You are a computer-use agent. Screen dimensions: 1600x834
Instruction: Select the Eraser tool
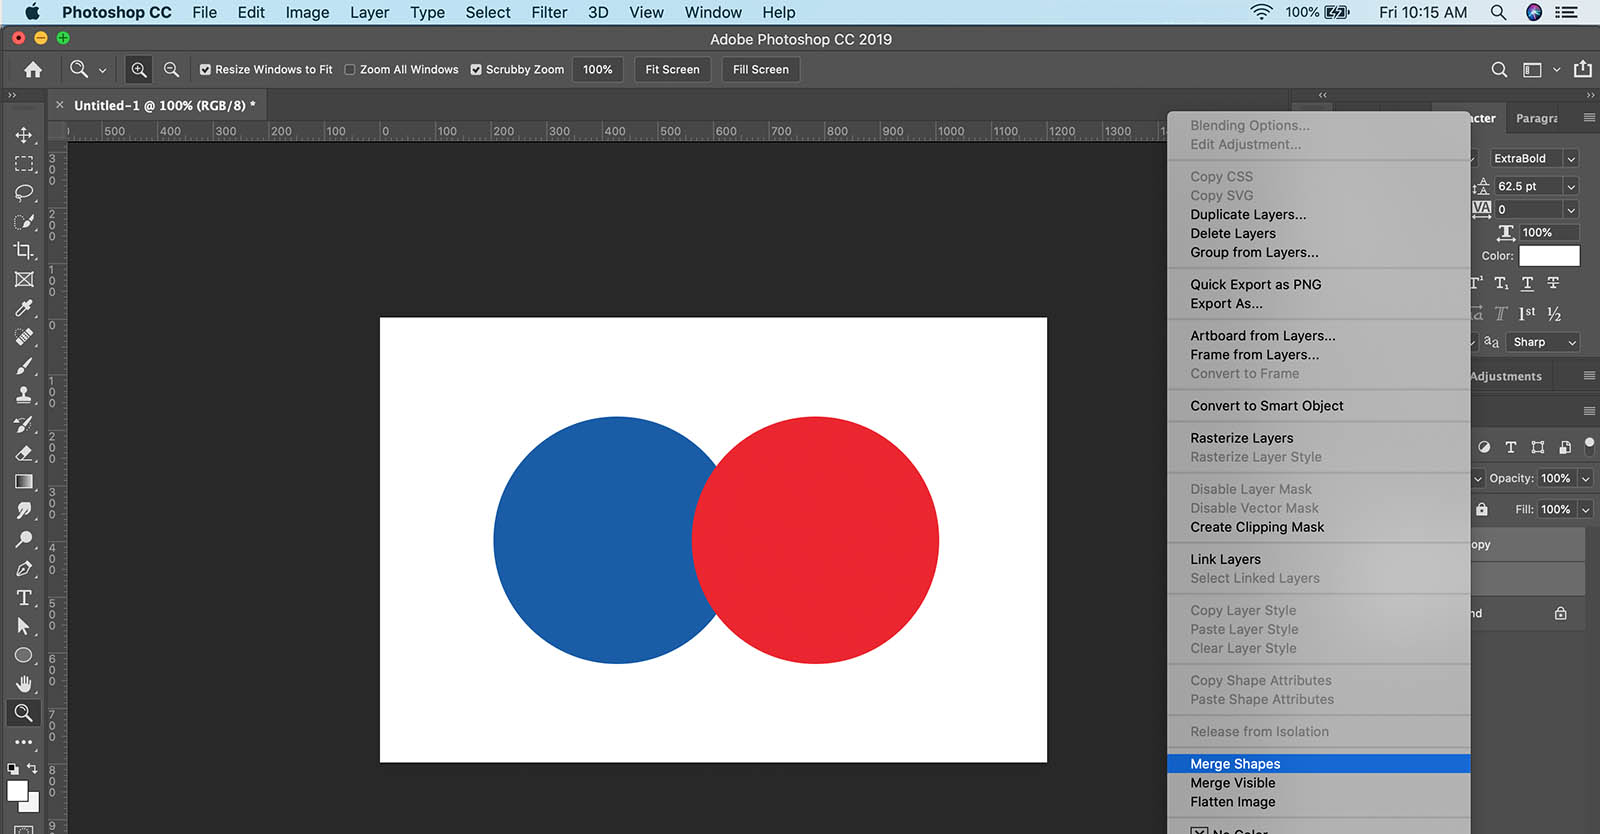click(24, 453)
